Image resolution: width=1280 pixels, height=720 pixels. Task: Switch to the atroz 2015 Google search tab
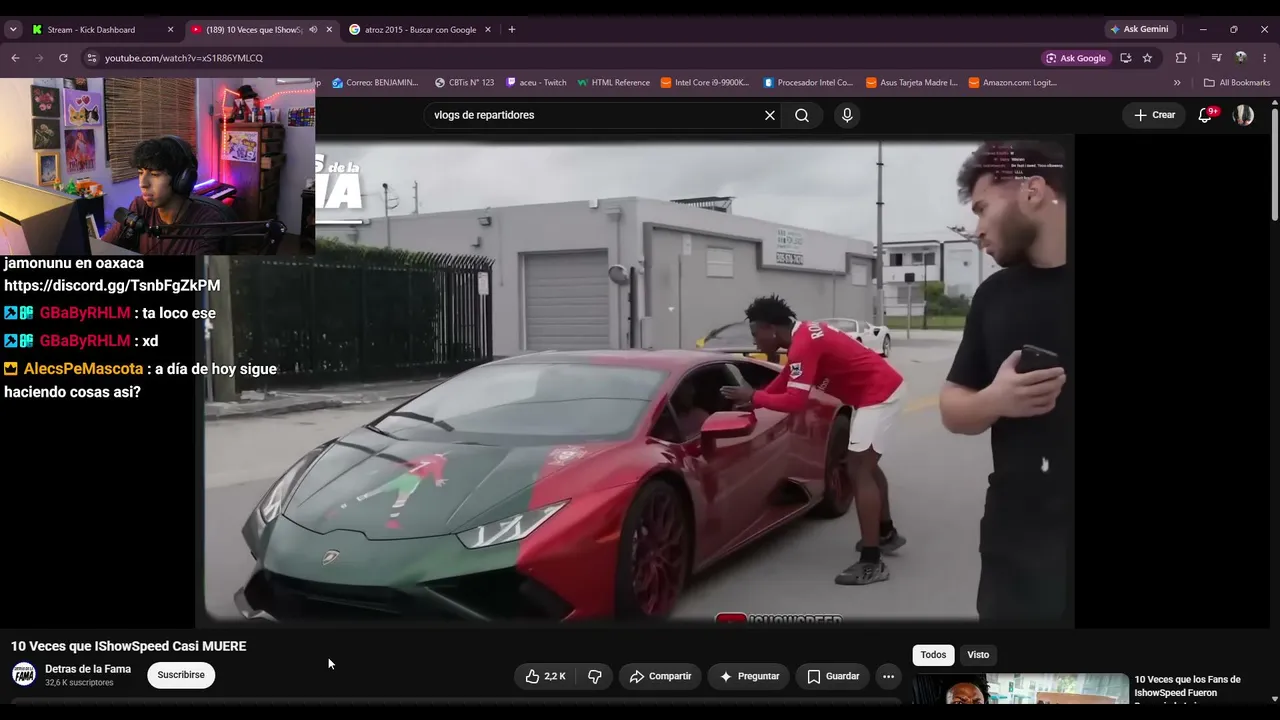pyautogui.click(x=420, y=30)
